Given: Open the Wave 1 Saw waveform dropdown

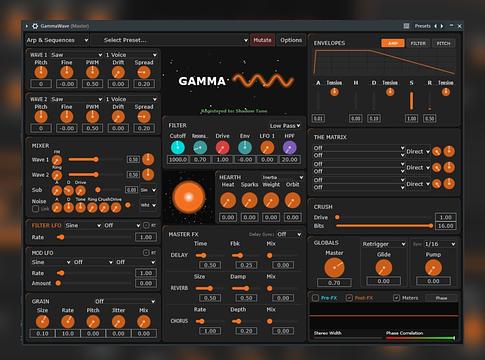Looking at the screenshot, I should pos(76,55).
